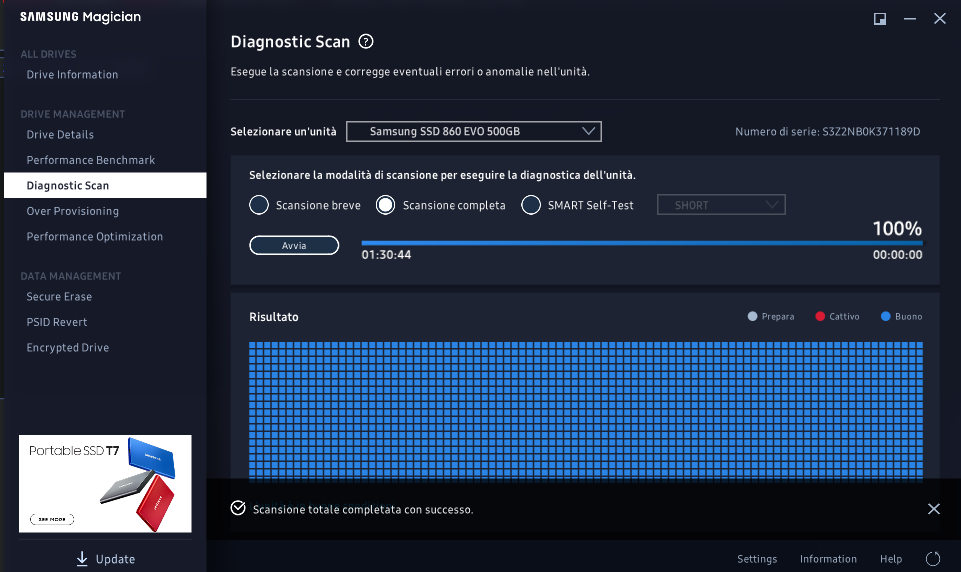961x572 pixels.
Task: Select the Scansione completa radio button
Action: (x=386, y=205)
